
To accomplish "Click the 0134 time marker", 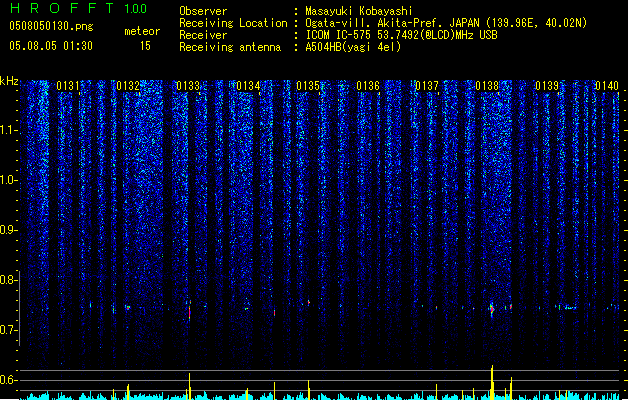I will [248, 86].
